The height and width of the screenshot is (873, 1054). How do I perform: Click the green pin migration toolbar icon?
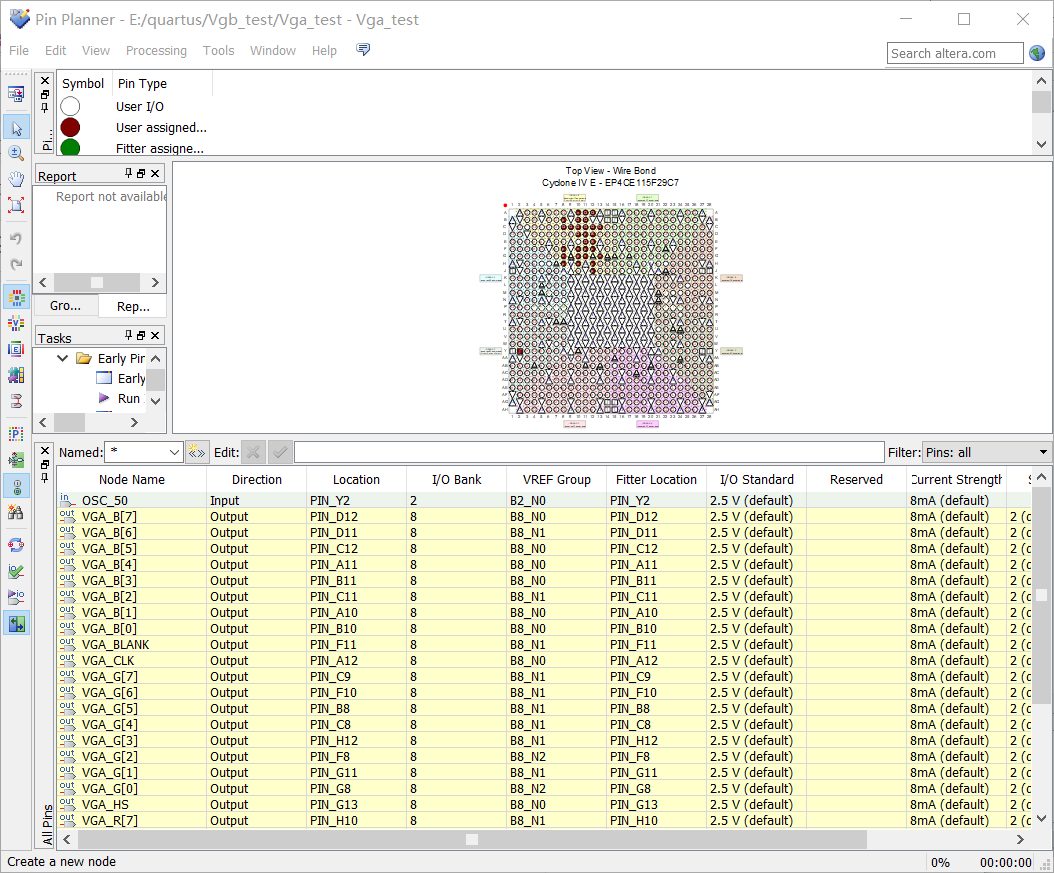point(16,460)
